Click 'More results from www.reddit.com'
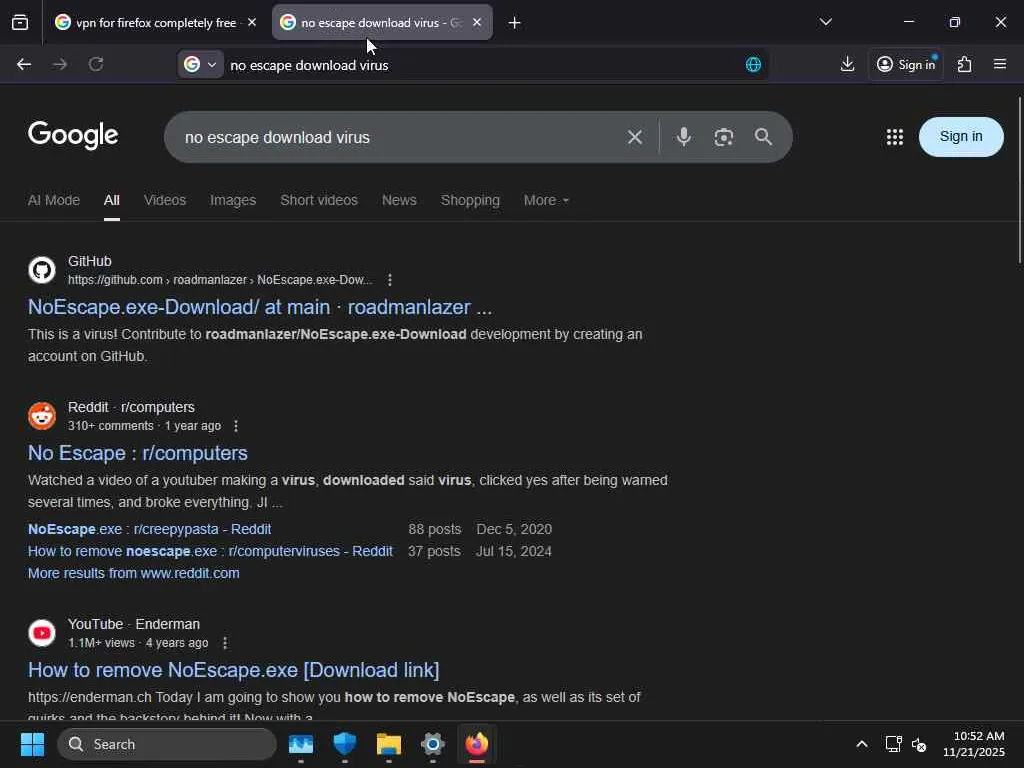The height and width of the screenshot is (768, 1024). click(134, 573)
